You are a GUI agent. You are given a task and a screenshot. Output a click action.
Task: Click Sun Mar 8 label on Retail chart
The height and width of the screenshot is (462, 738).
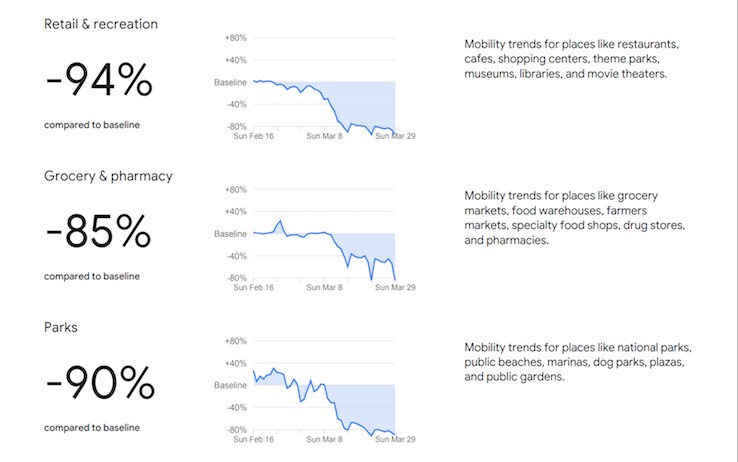[x=324, y=136]
